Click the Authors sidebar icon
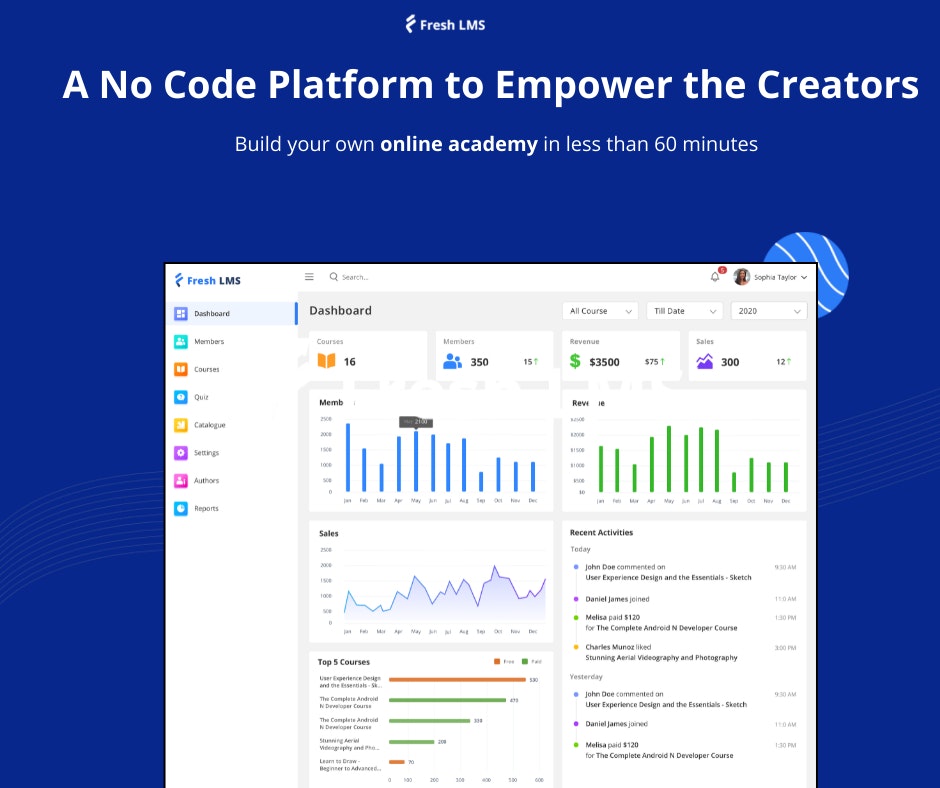The image size is (940, 788). click(180, 480)
